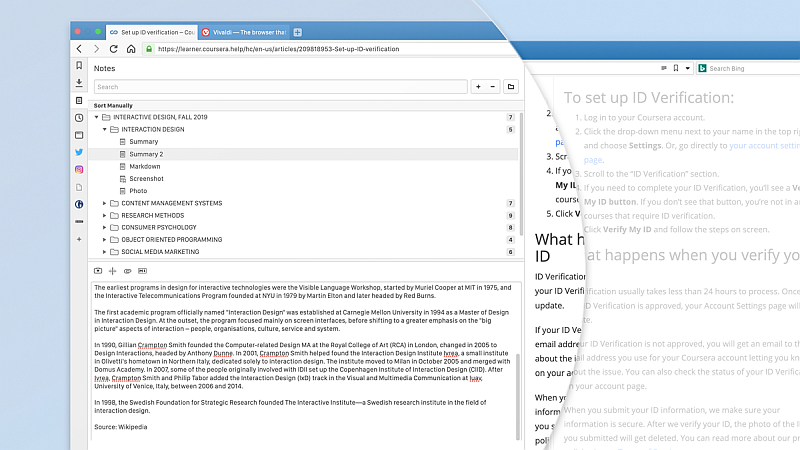The height and width of the screenshot is (450, 800).
Task: Go forward with the forward arrow
Action: click(96, 49)
